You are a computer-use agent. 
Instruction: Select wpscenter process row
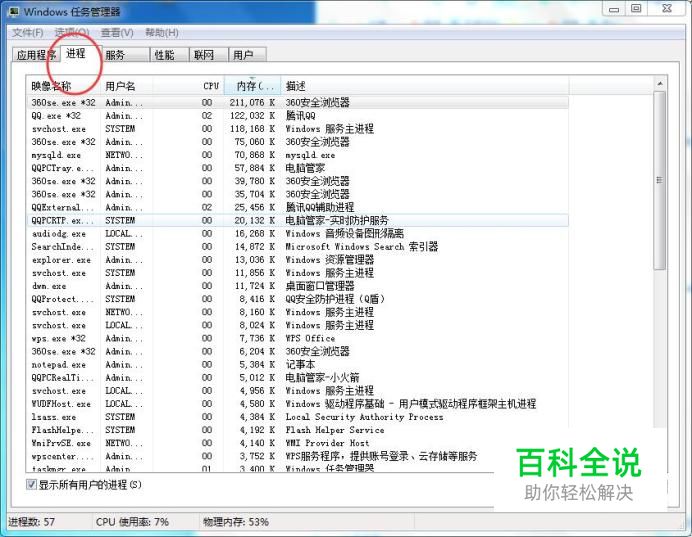[x=297, y=456]
